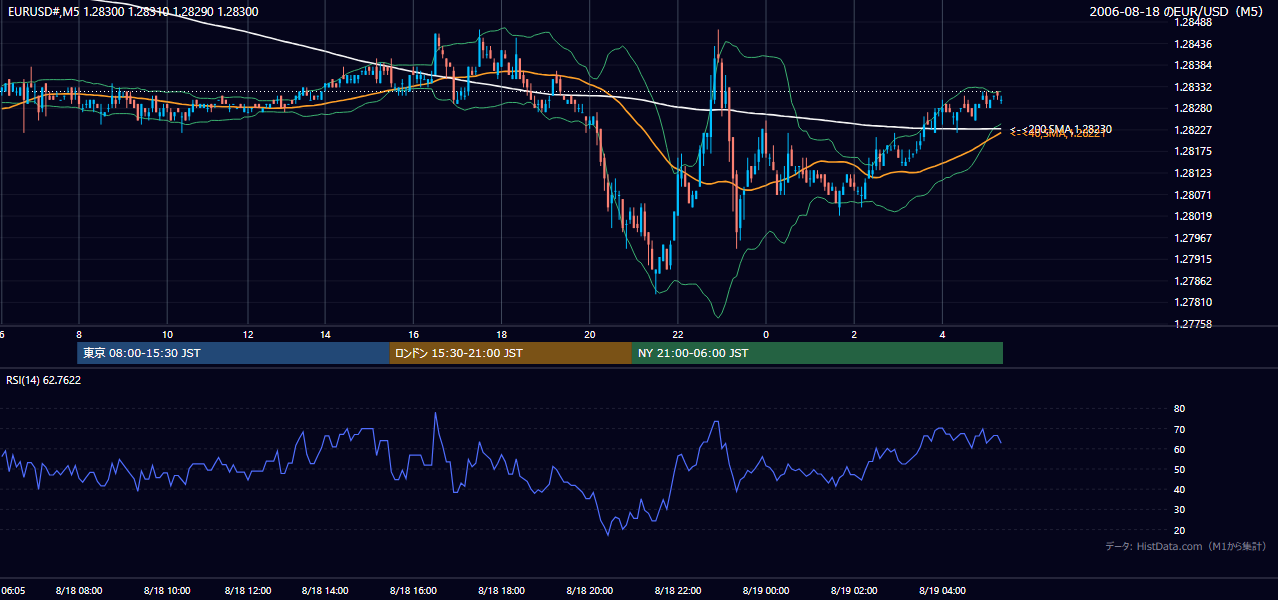Click price axis value 1.28384
Image resolution: width=1278 pixels, height=600 pixels.
coord(1194,65)
